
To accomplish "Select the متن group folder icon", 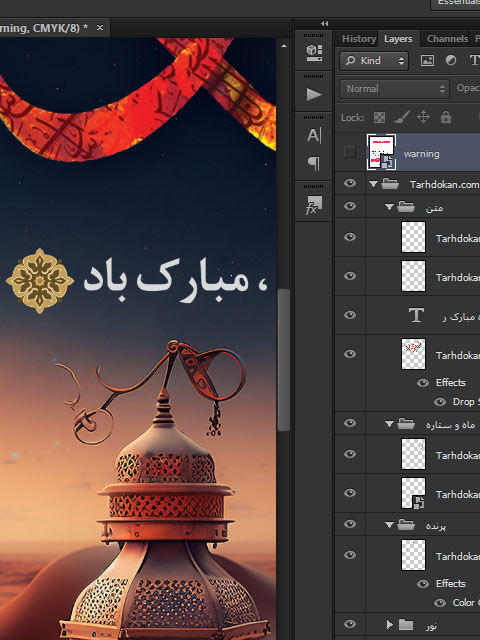I will [406, 207].
